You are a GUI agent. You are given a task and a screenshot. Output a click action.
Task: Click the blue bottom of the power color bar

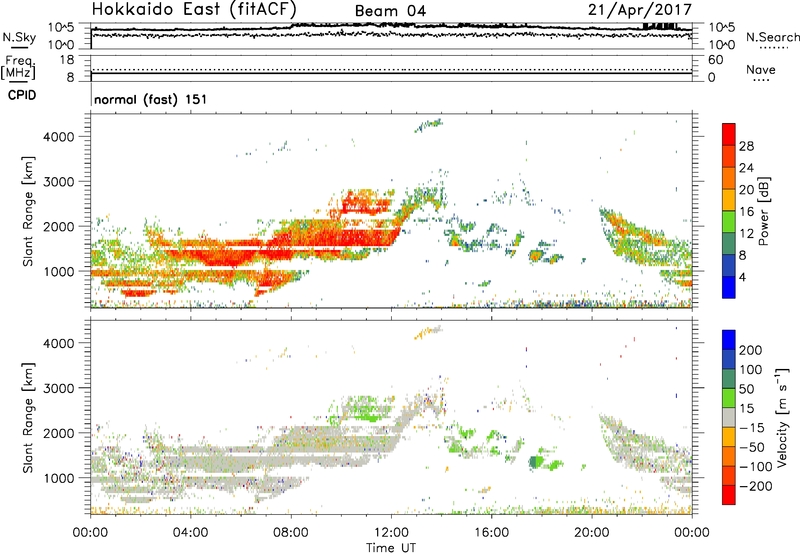729,287
